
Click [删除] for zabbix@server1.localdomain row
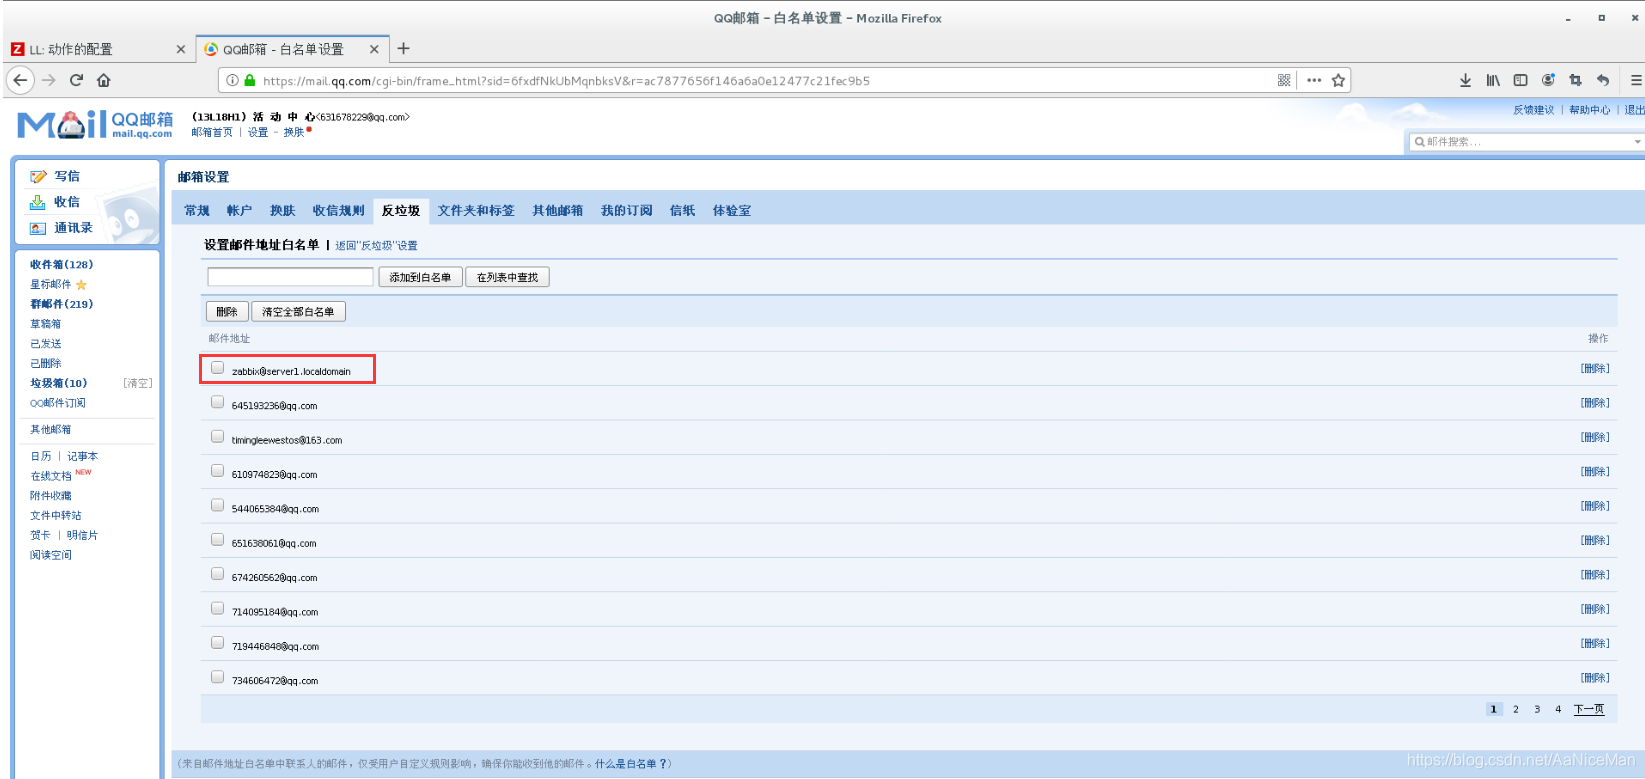[x=1595, y=369]
